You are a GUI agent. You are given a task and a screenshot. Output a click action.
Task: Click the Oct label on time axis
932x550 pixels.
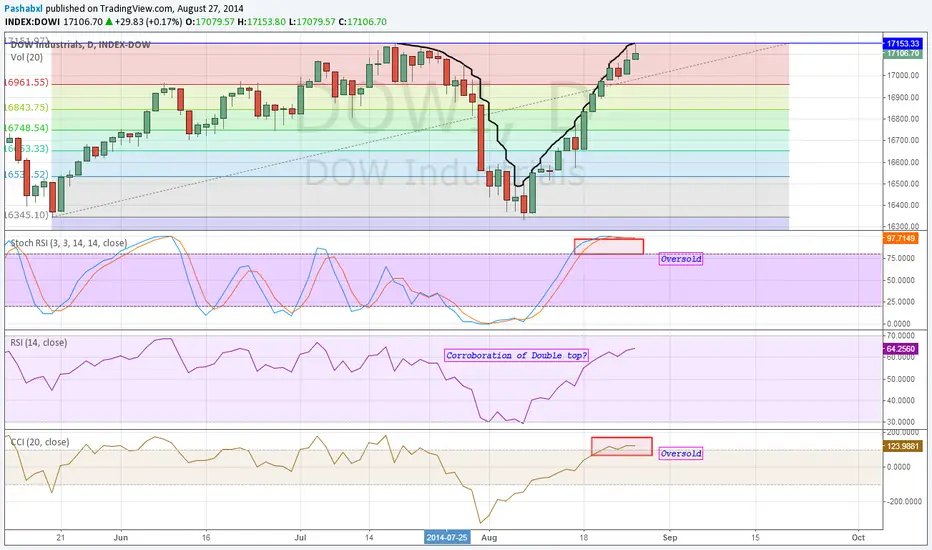858,538
